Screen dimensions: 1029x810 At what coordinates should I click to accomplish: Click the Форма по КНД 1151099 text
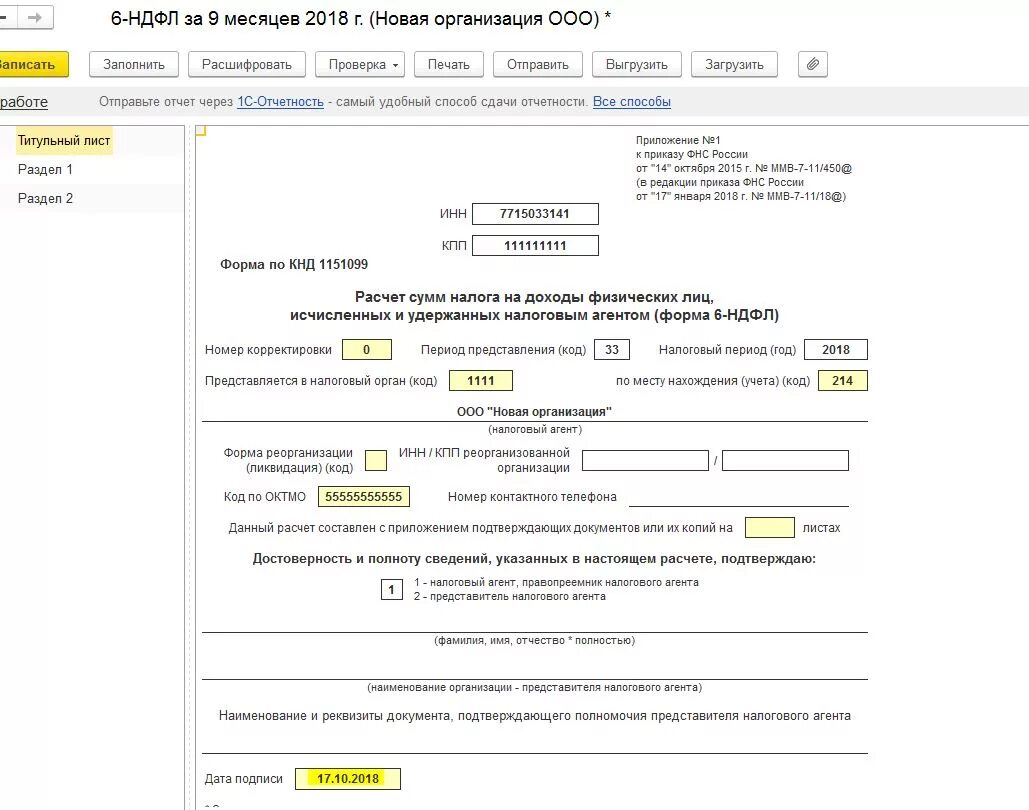[294, 265]
